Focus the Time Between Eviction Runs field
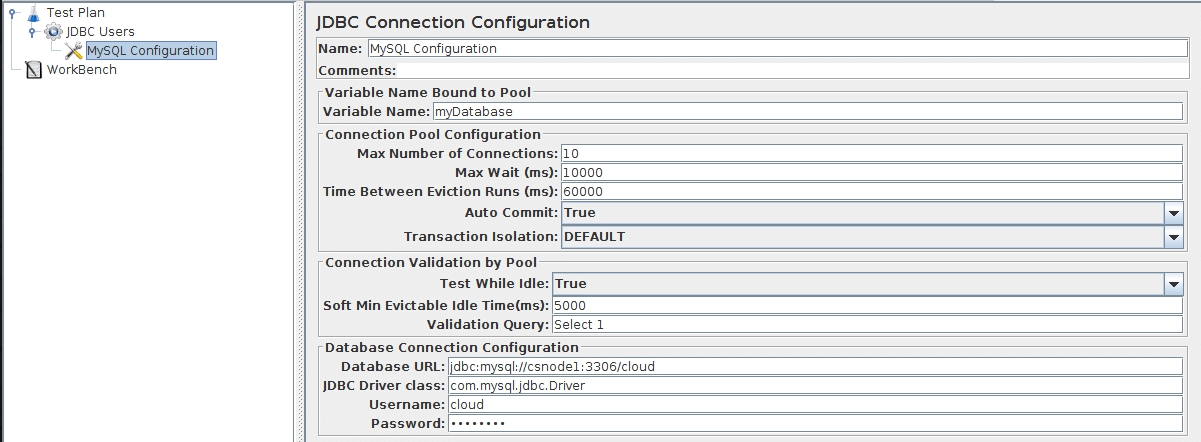The width and height of the screenshot is (1201, 442). [x=871, y=191]
